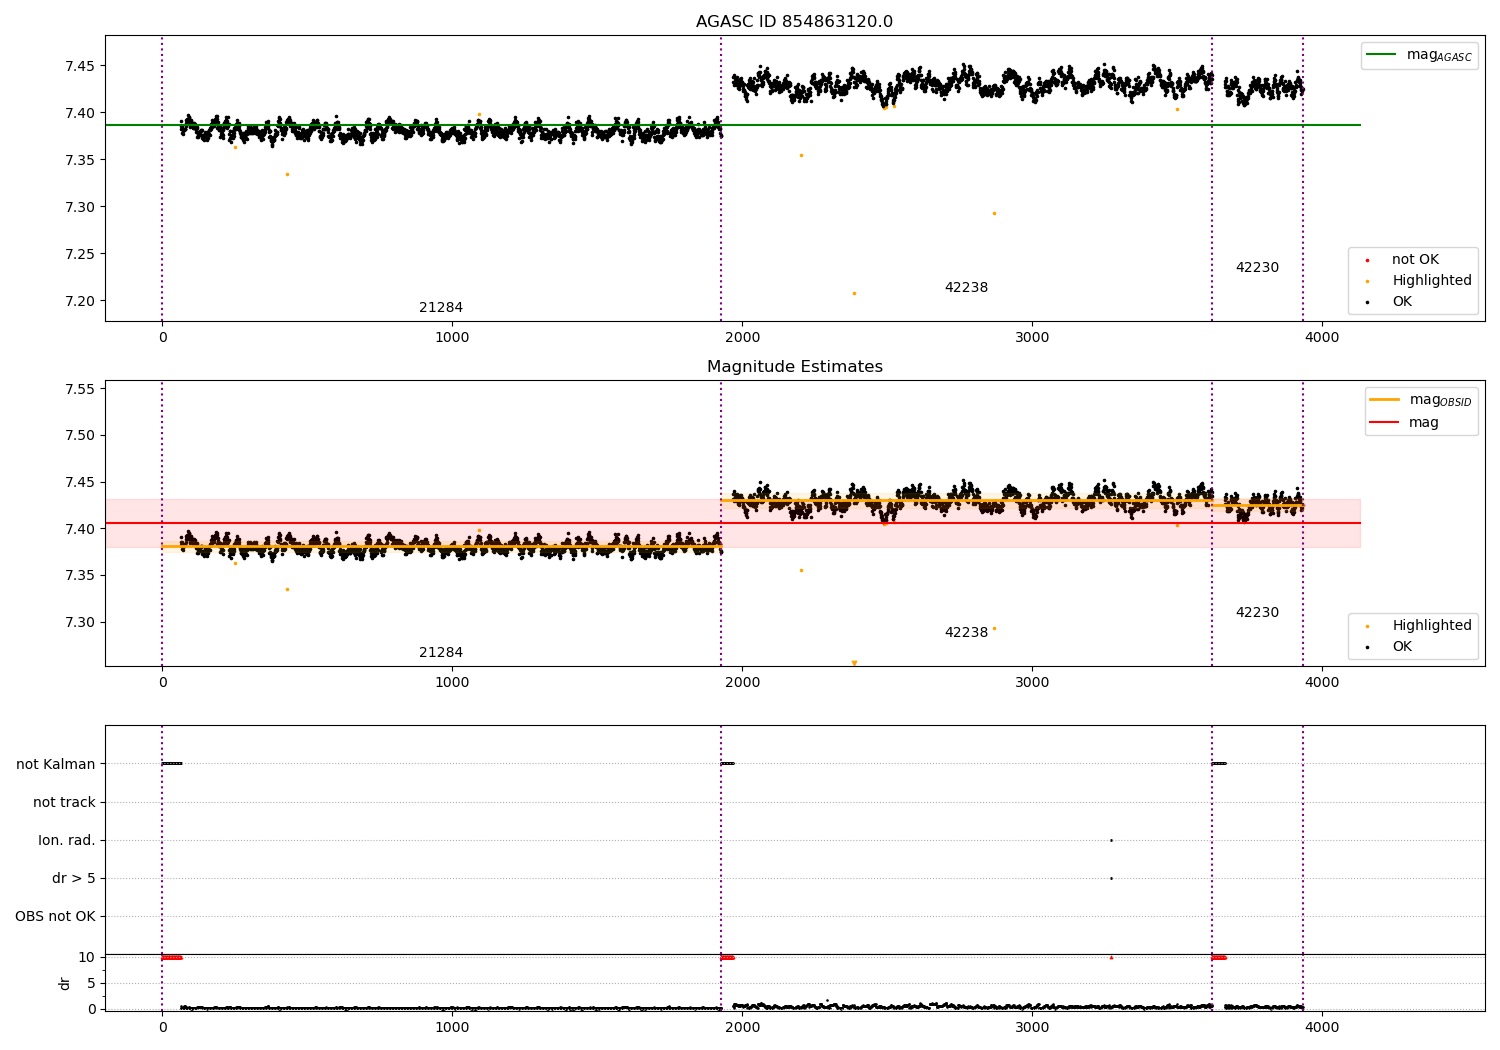The height and width of the screenshot is (1050, 1500).
Task: Click the 4000 x-tick under the middle plot
Action: point(1322,683)
